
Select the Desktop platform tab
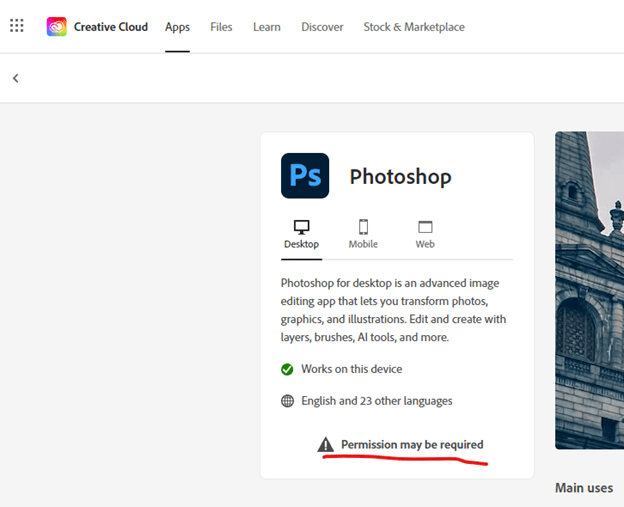[x=301, y=235]
